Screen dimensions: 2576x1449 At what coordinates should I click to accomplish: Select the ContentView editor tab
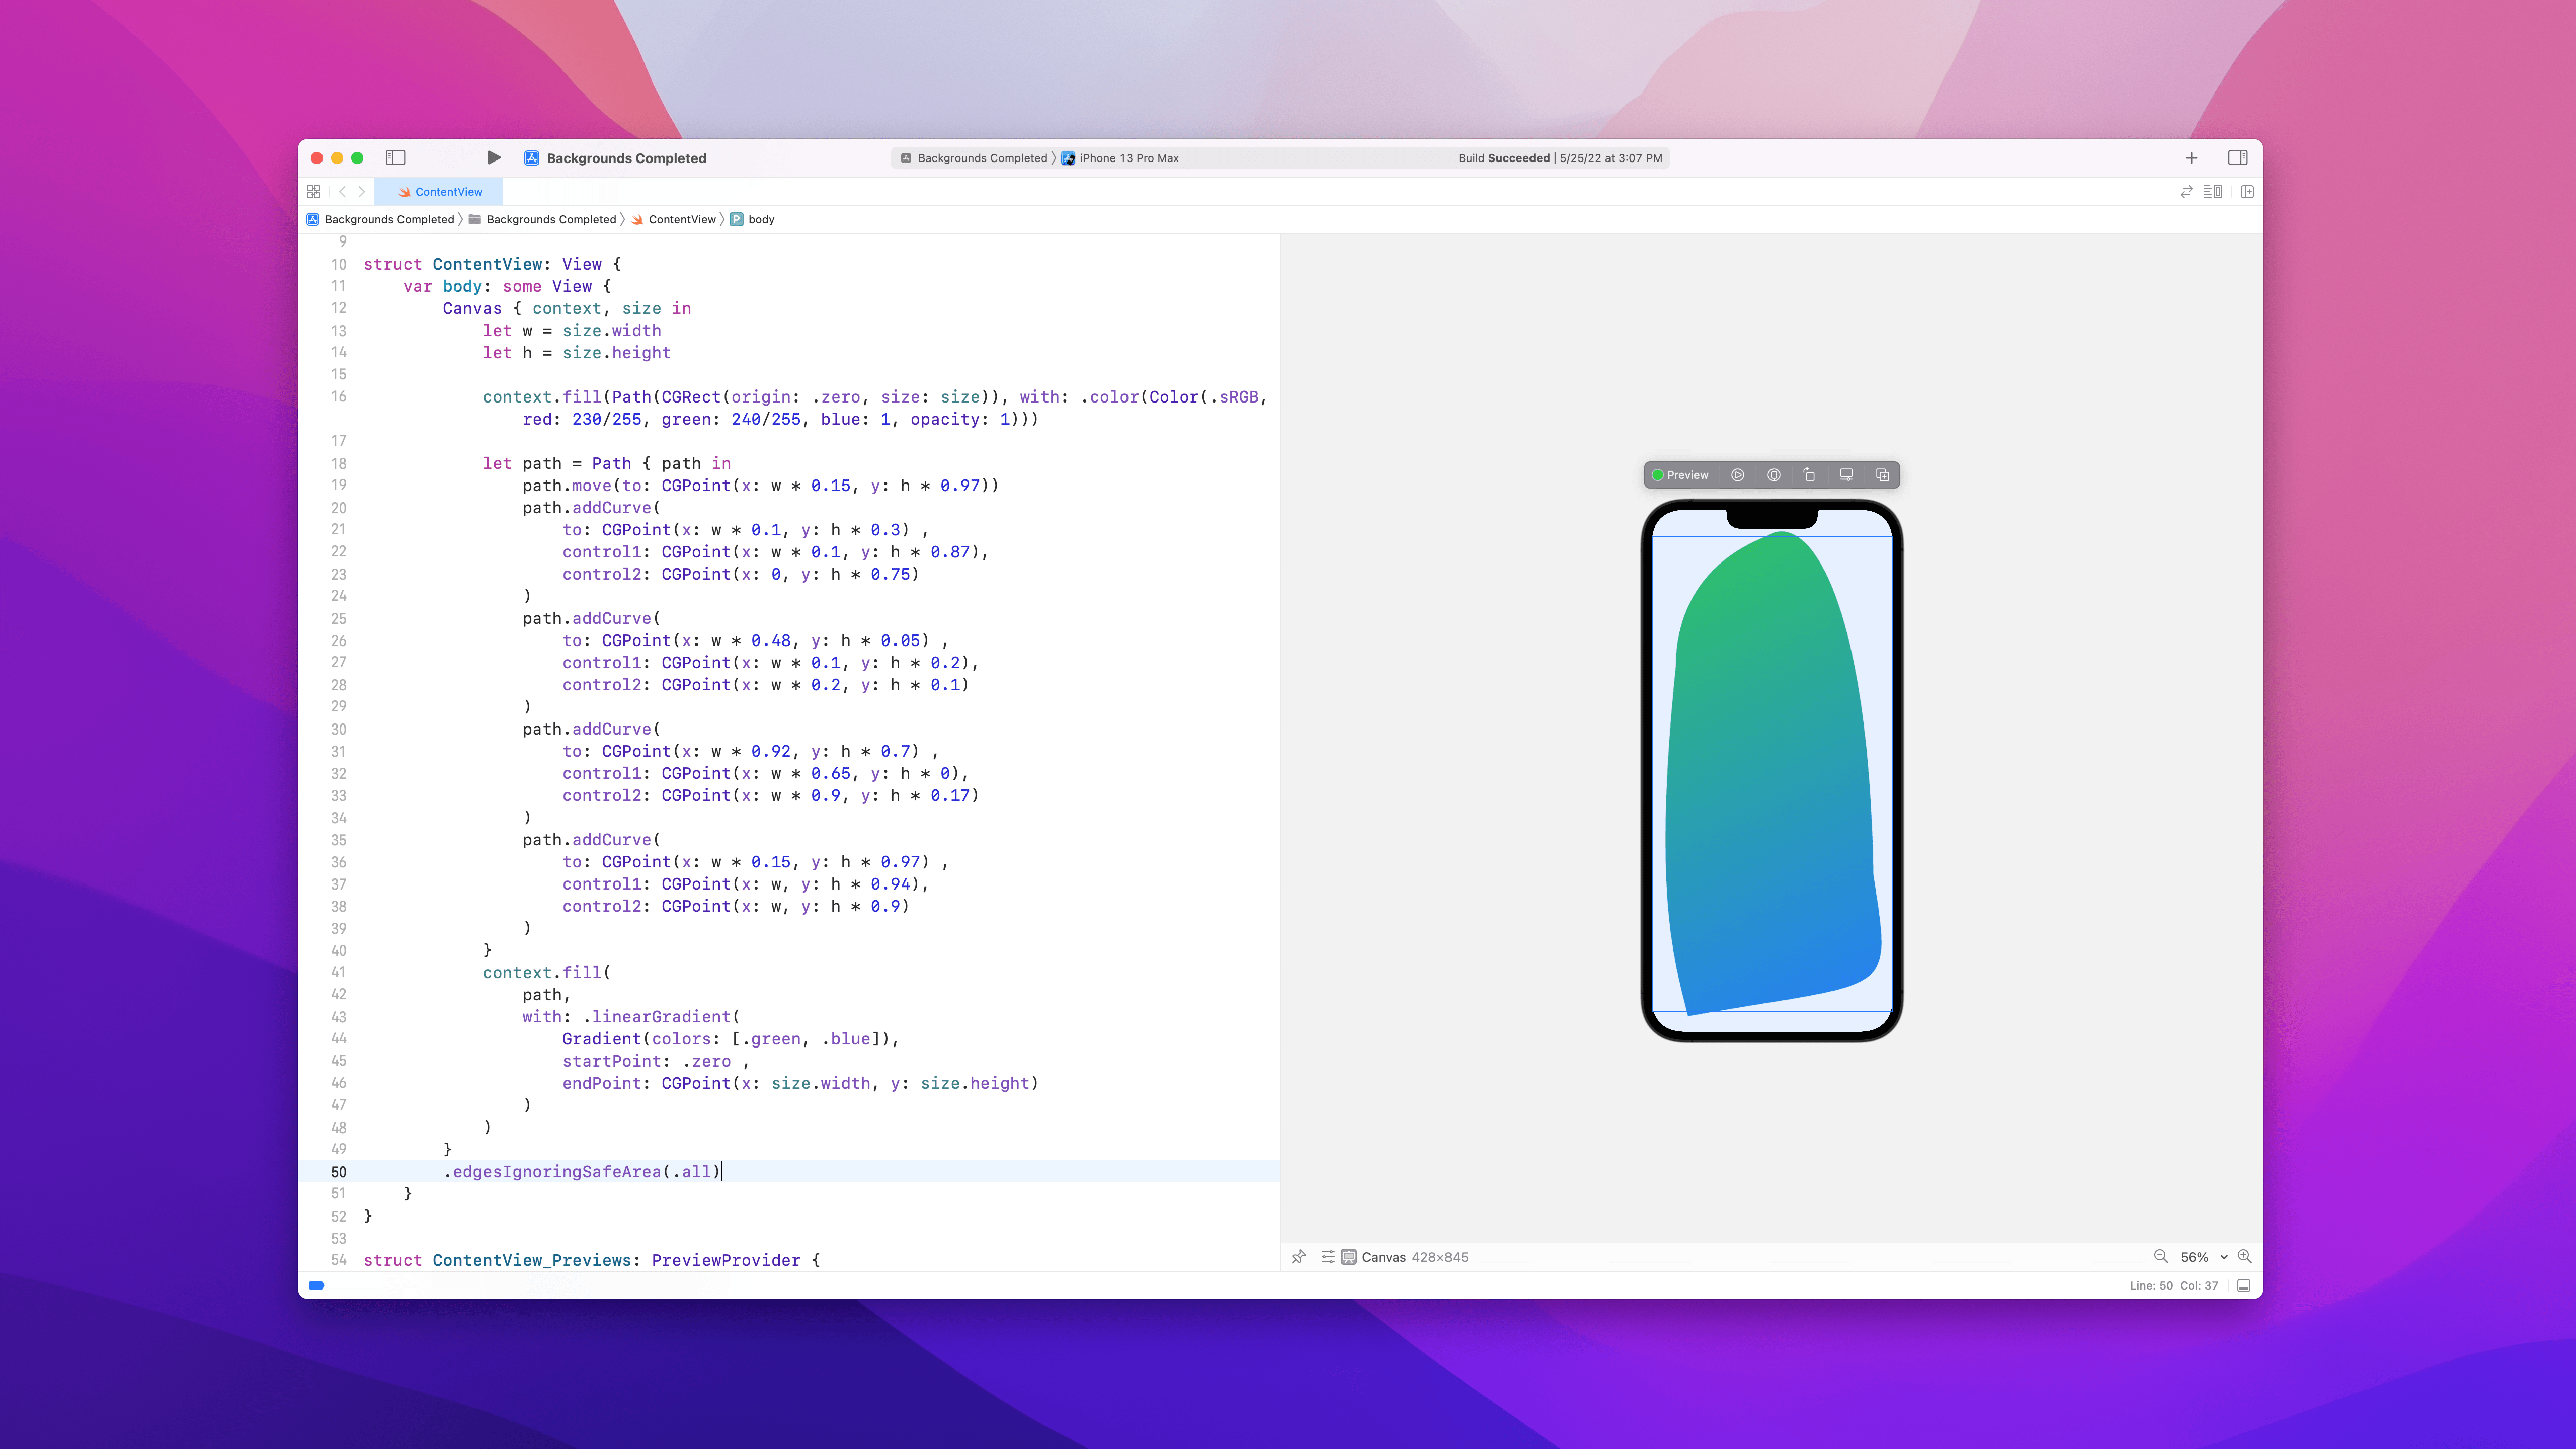tap(440, 192)
